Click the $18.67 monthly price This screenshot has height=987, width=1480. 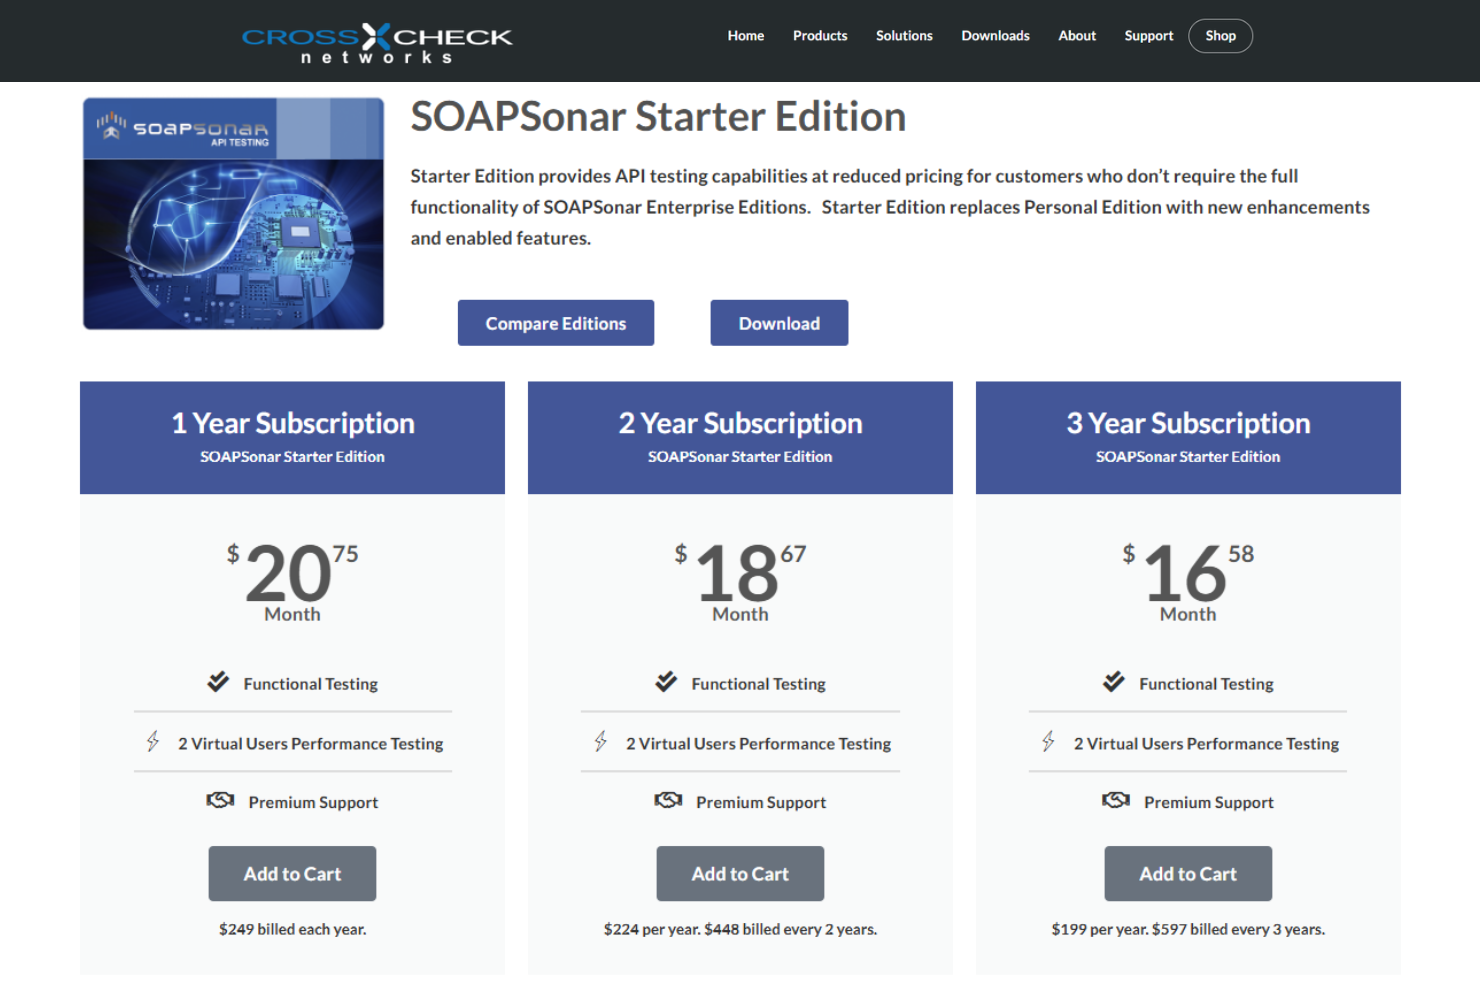(740, 572)
